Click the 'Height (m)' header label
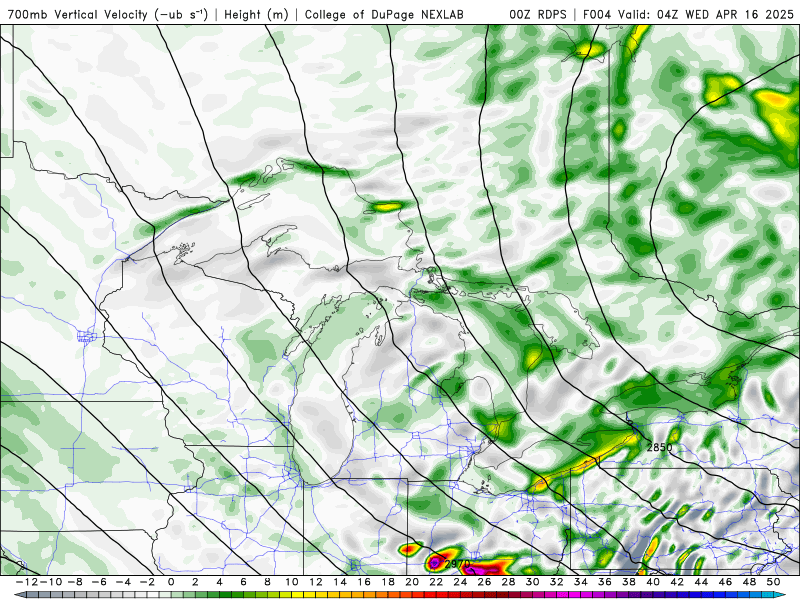The height and width of the screenshot is (600, 800). [x=256, y=15]
